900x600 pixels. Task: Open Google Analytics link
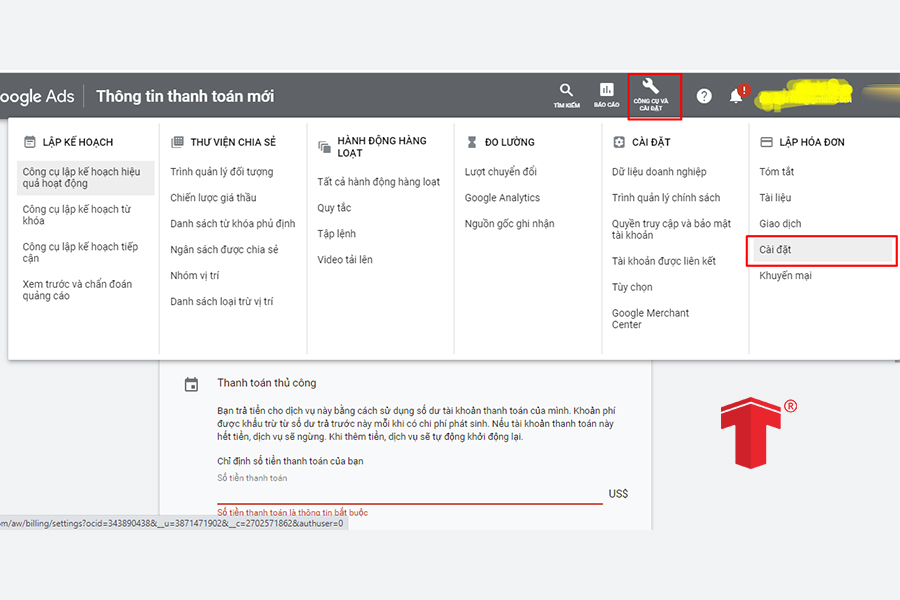[502, 198]
